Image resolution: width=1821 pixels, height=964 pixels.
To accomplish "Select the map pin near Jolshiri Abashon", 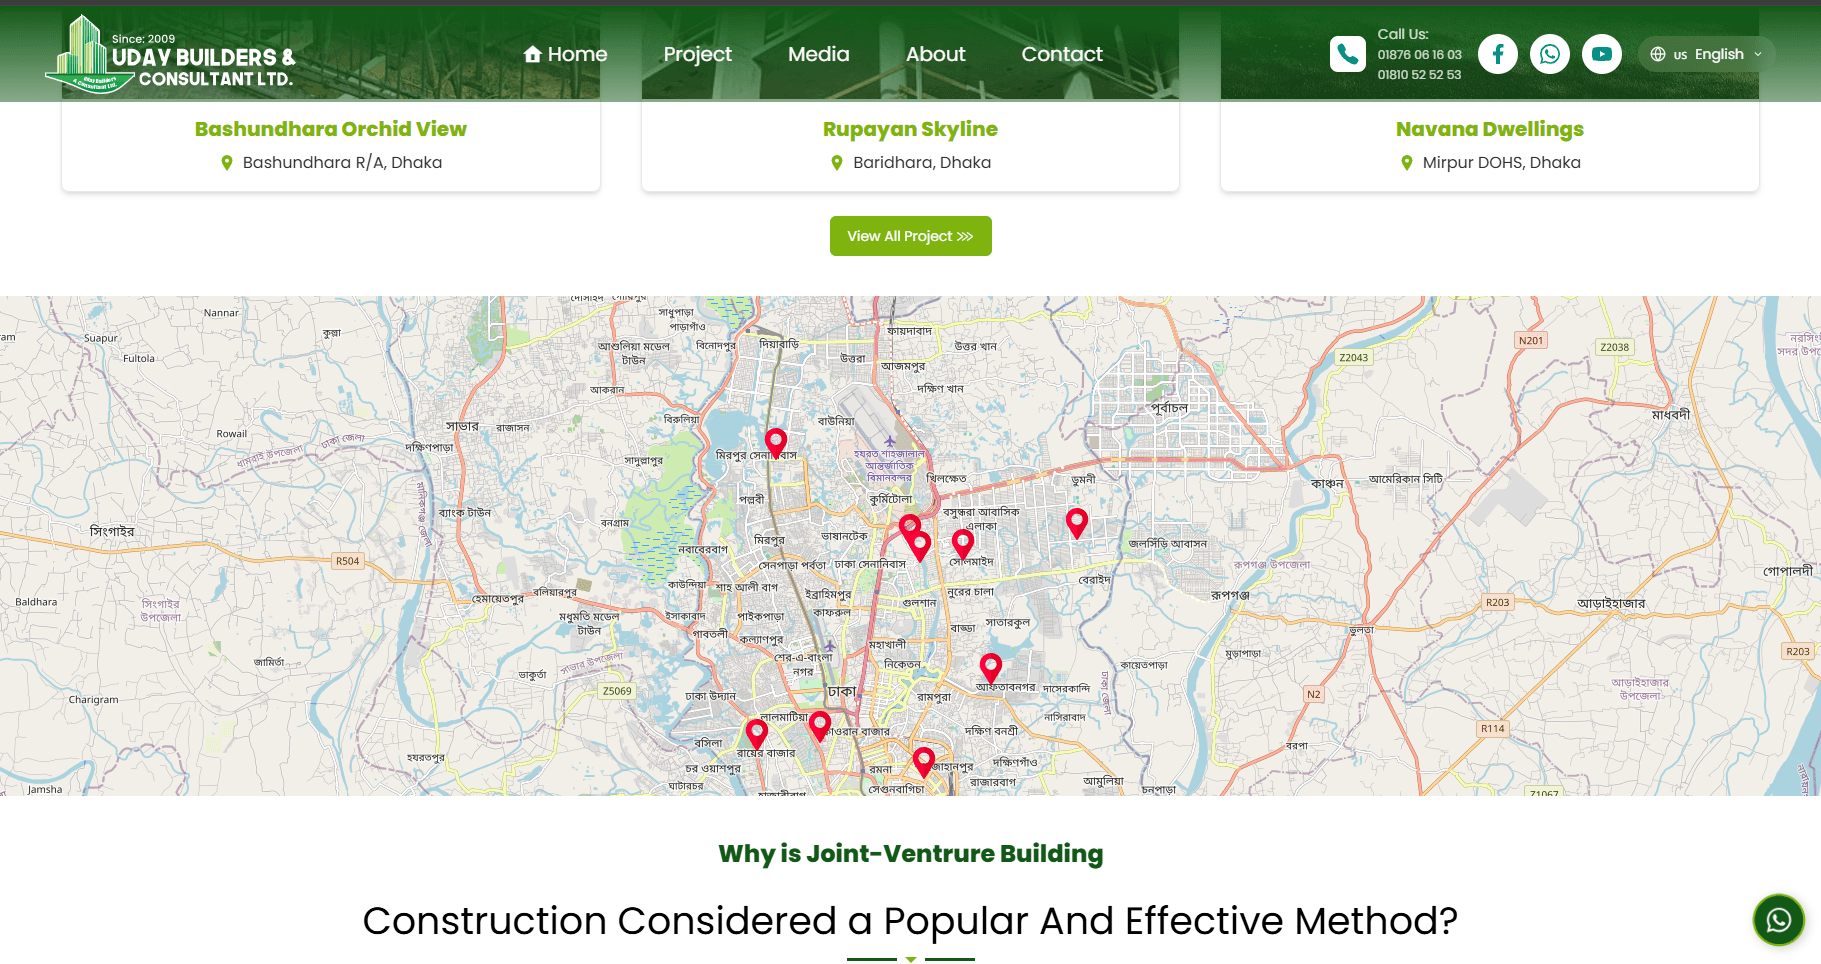I will click(1076, 523).
